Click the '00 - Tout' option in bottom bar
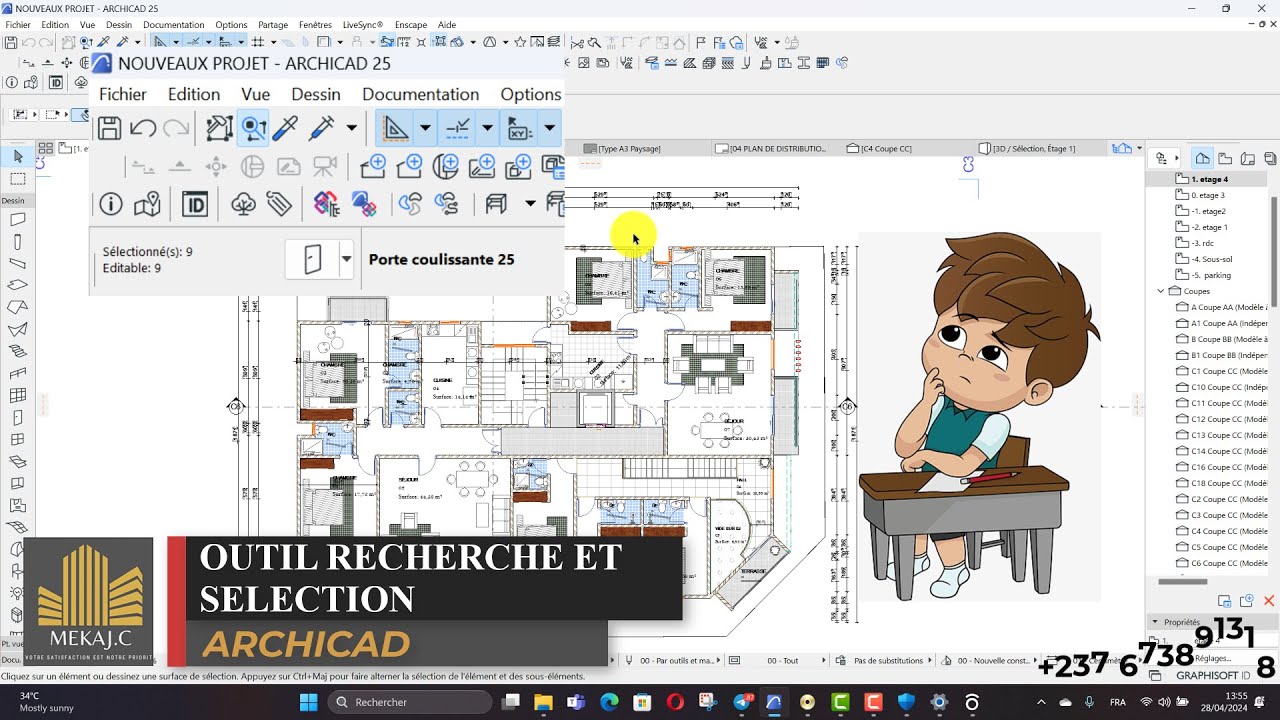Screen dimensions: 1280x720 783,660
